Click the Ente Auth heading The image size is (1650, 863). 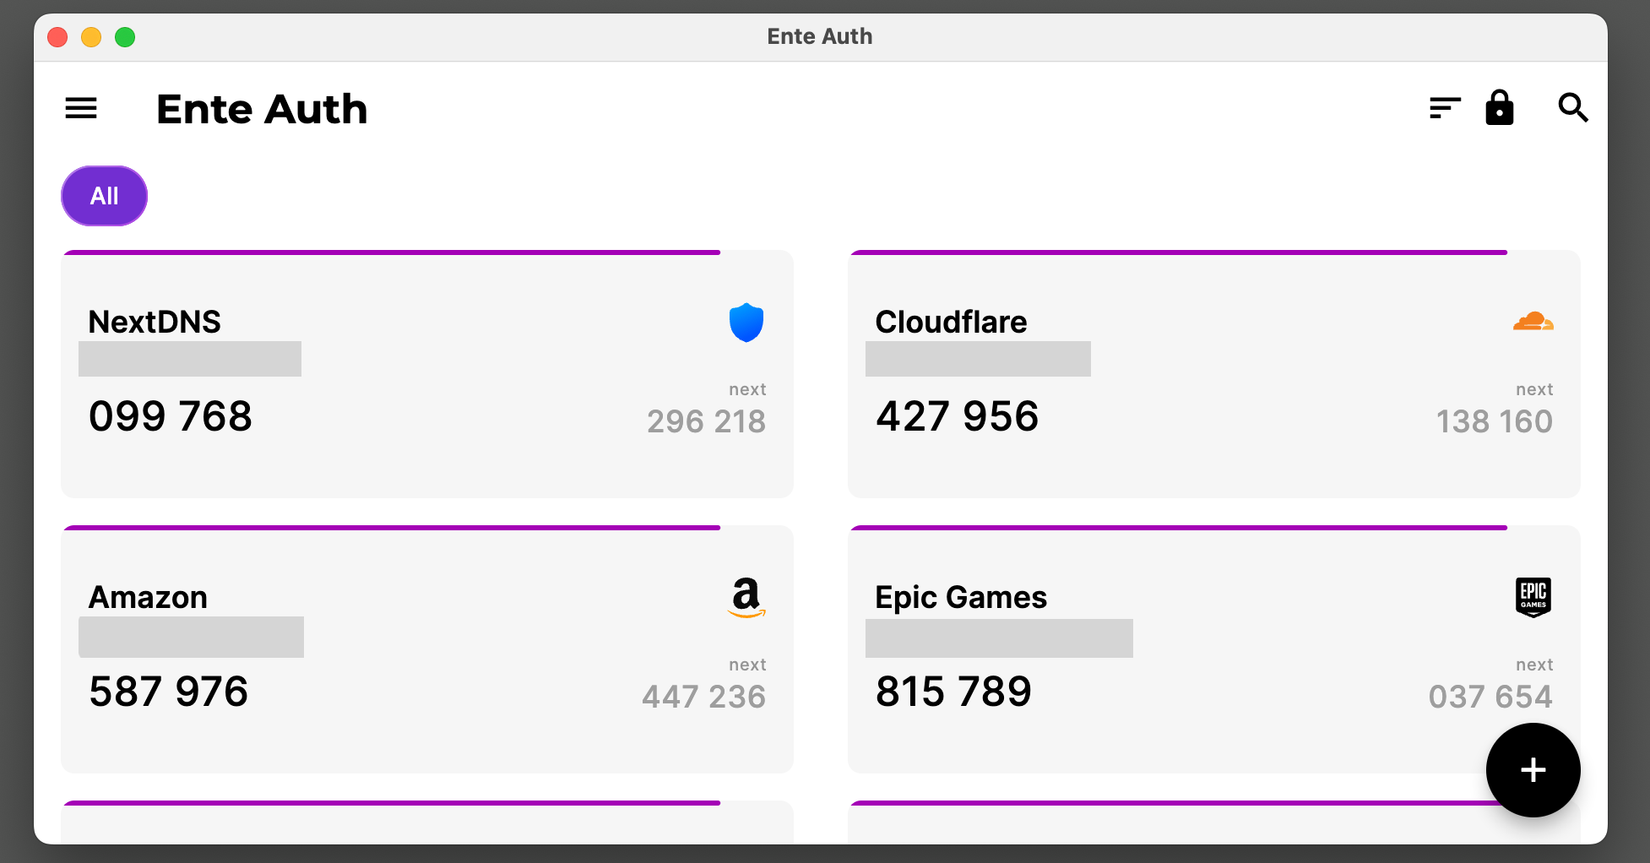[261, 108]
